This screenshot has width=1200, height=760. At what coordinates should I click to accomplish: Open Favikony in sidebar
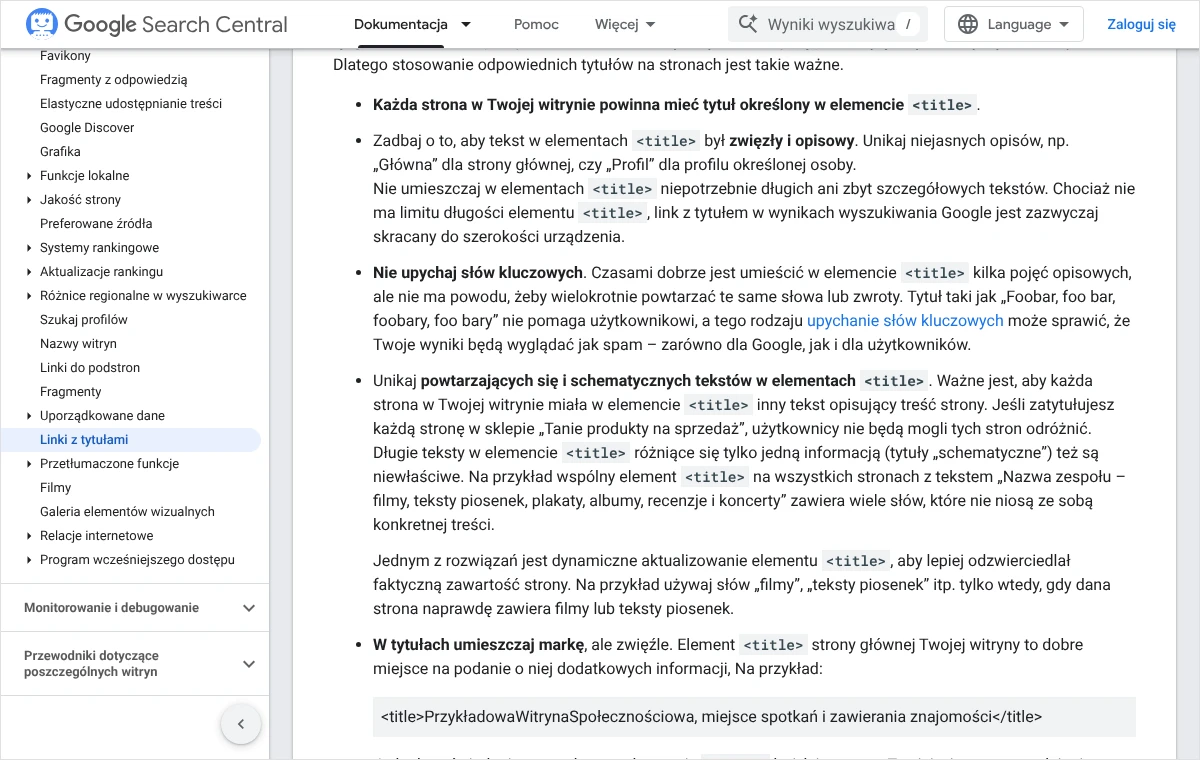pos(65,56)
